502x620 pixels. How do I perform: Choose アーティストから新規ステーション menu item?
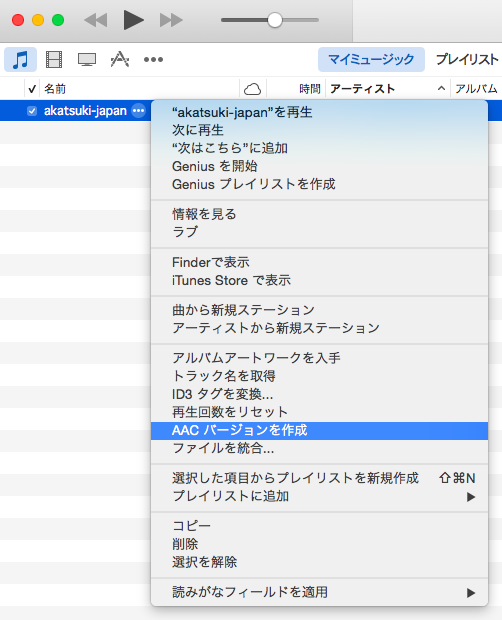click(319, 328)
